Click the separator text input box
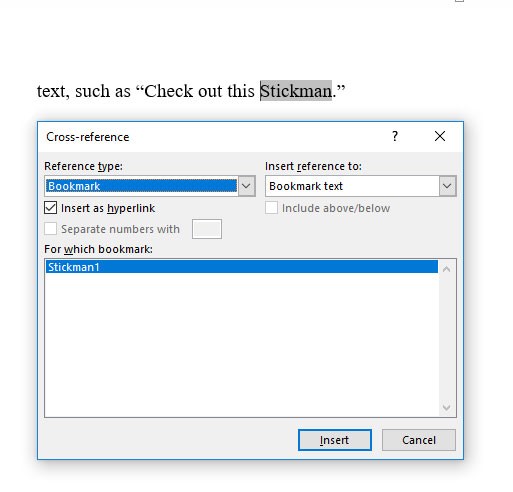513x492 pixels. pyautogui.click(x=207, y=229)
